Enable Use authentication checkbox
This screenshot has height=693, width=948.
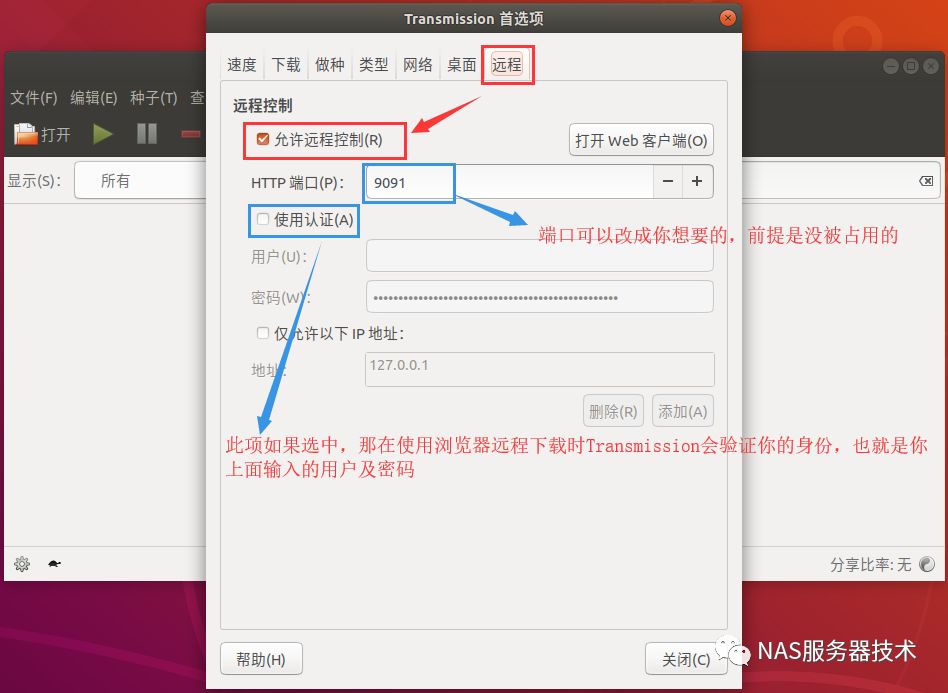[262, 219]
